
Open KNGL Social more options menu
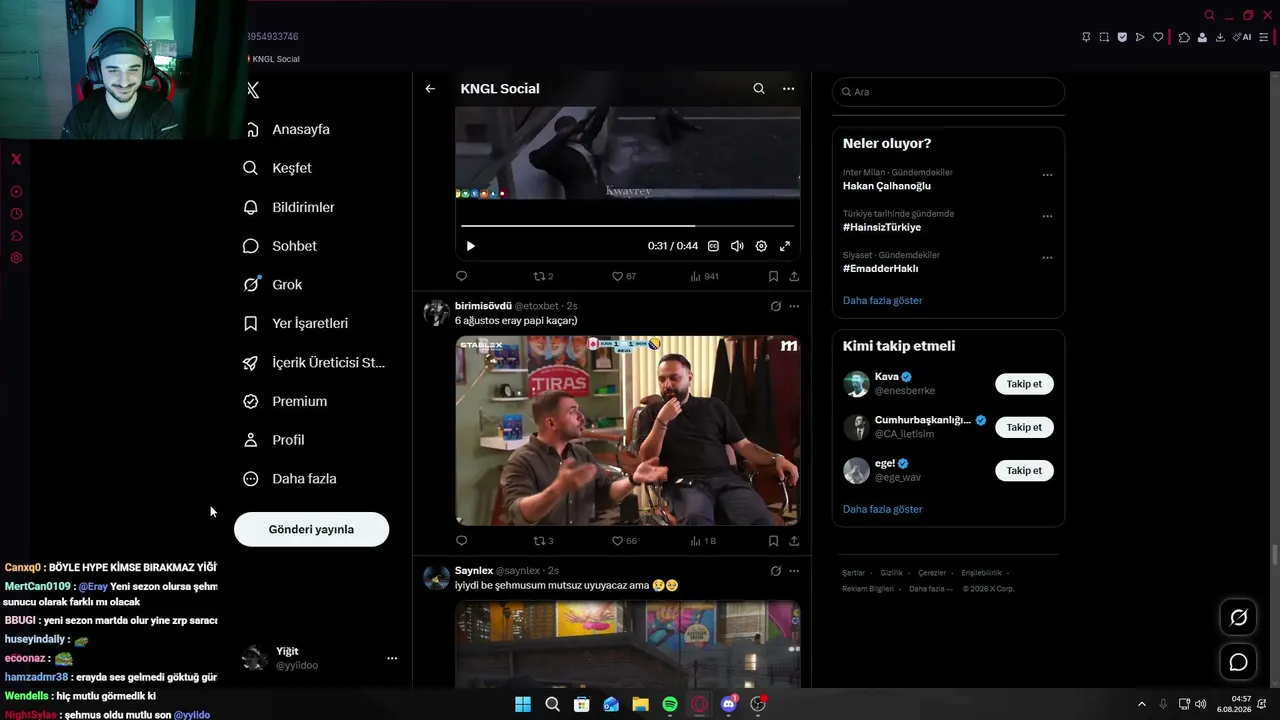coord(788,89)
